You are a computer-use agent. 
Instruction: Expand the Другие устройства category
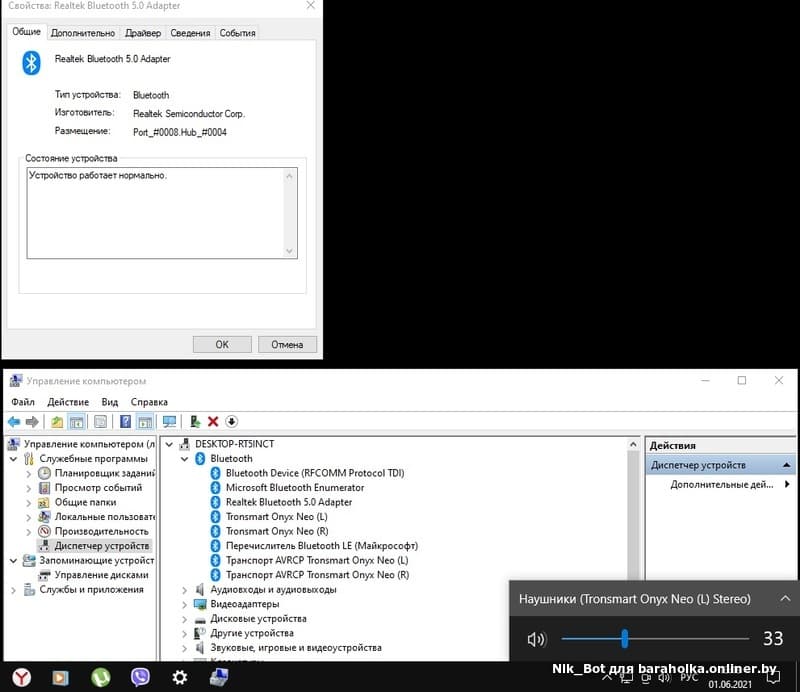185,633
